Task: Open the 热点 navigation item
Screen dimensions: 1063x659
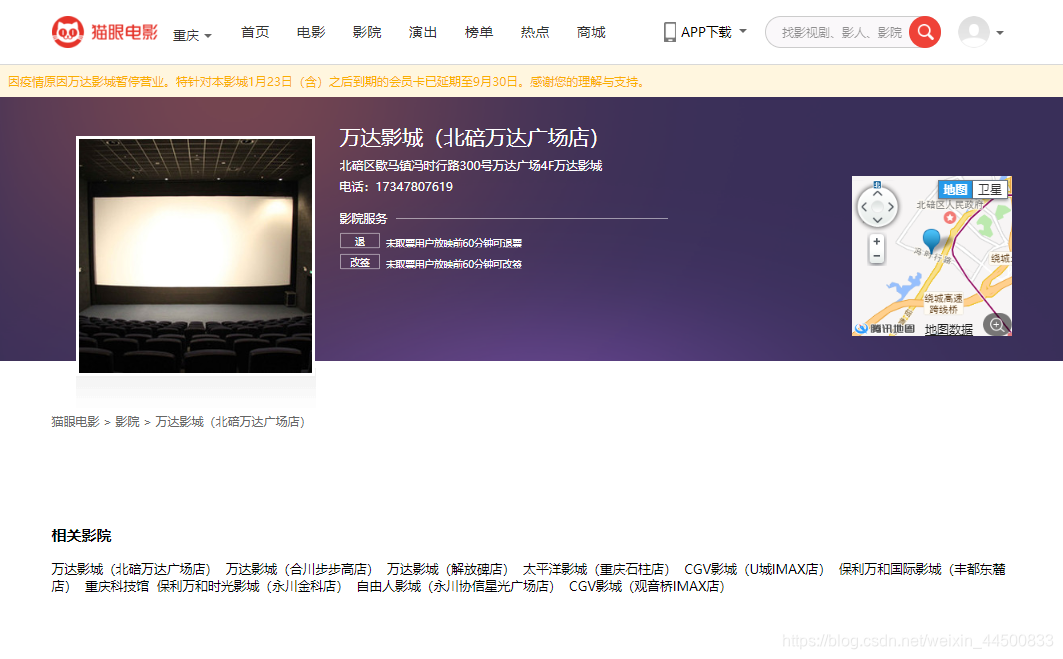Action: [x=535, y=32]
